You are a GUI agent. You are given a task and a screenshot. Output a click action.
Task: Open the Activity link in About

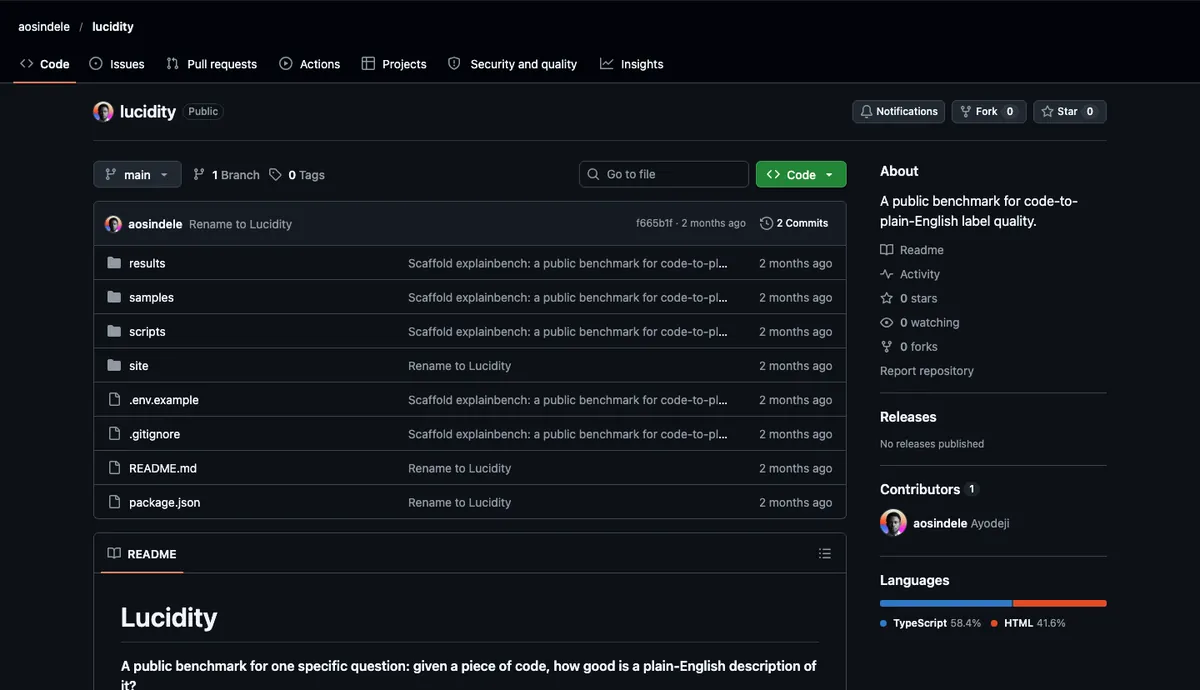click(x=910, y=274)
